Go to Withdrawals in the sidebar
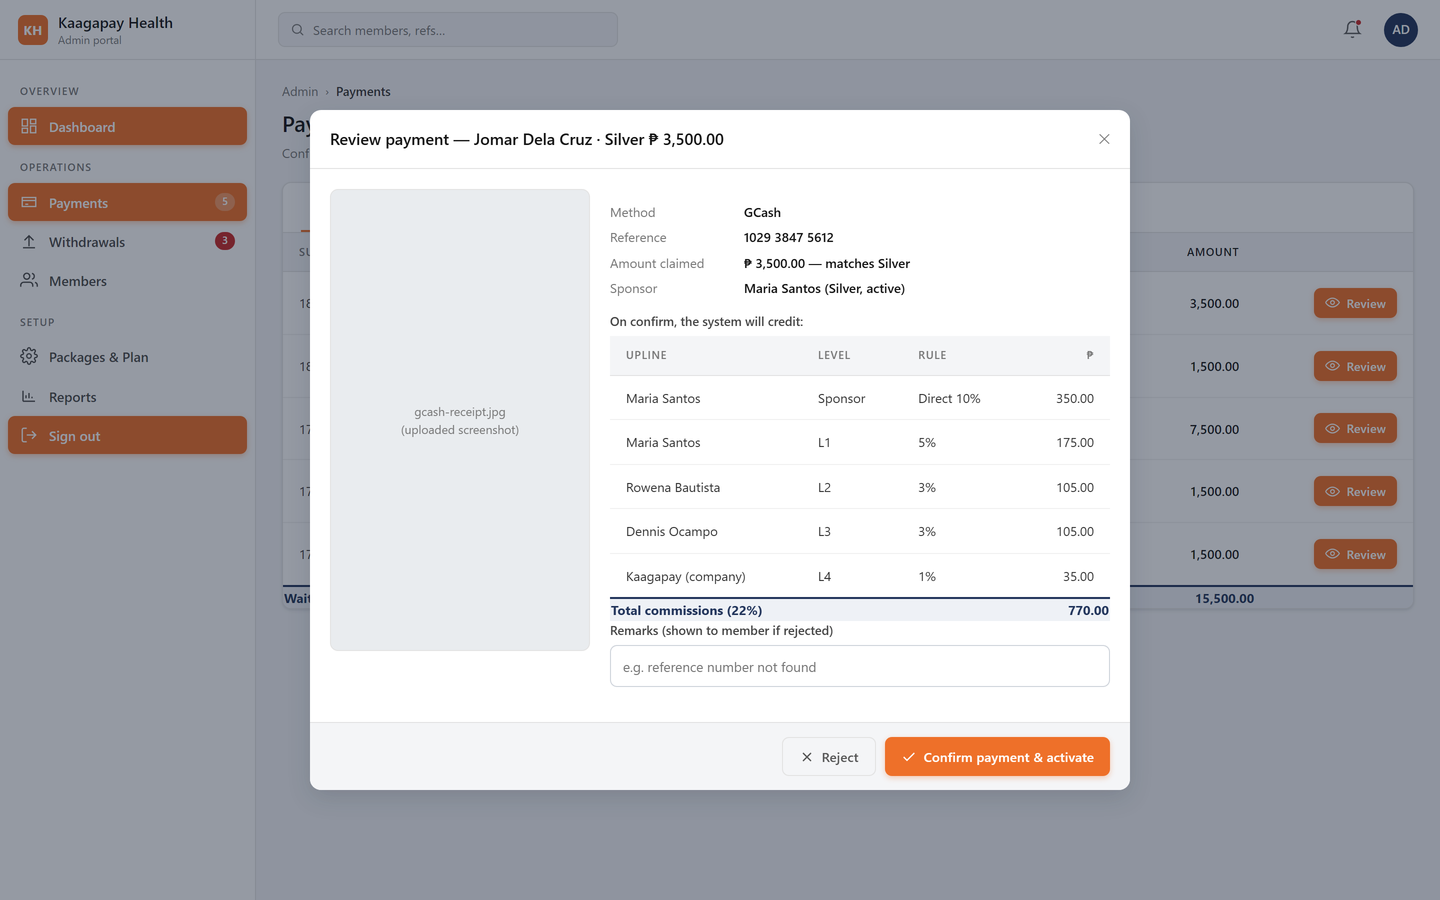 click(127, 242)
